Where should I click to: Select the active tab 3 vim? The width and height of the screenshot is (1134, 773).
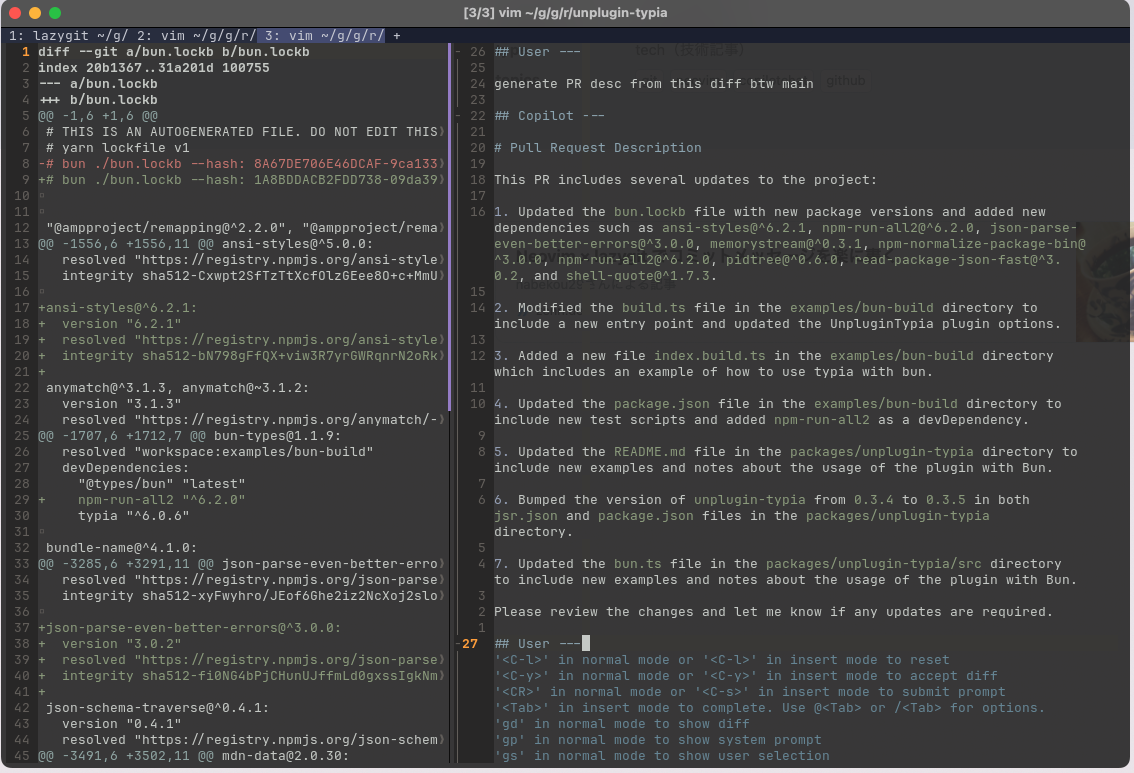pos(321,35)
